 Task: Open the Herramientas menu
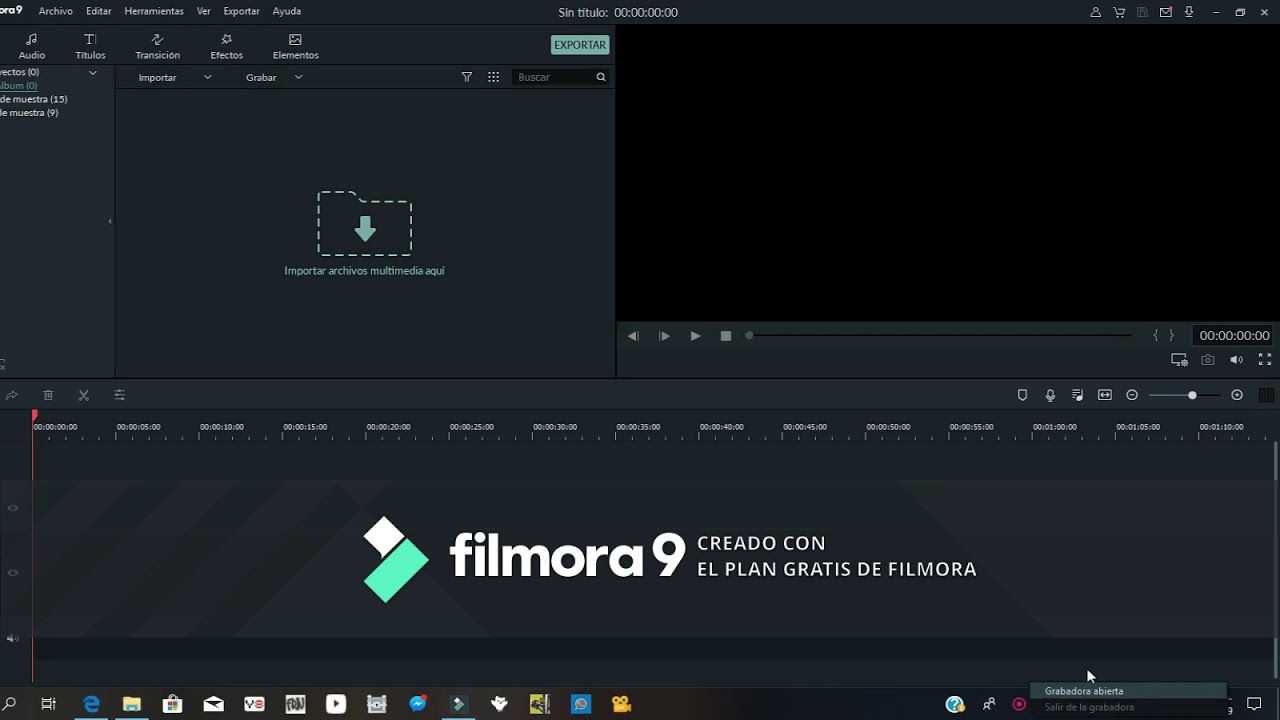point(154,11)
